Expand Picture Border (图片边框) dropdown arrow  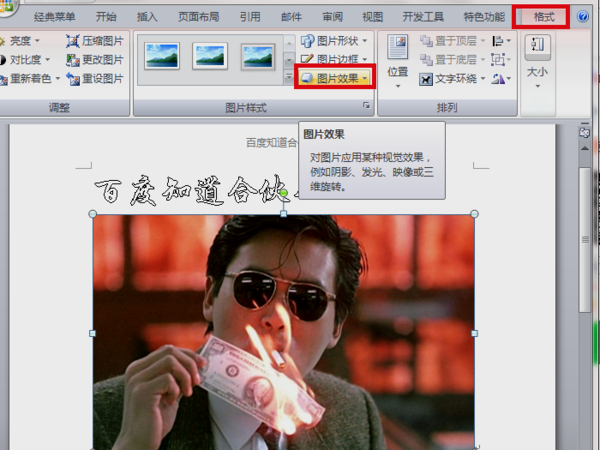click(x=364, y=59)
